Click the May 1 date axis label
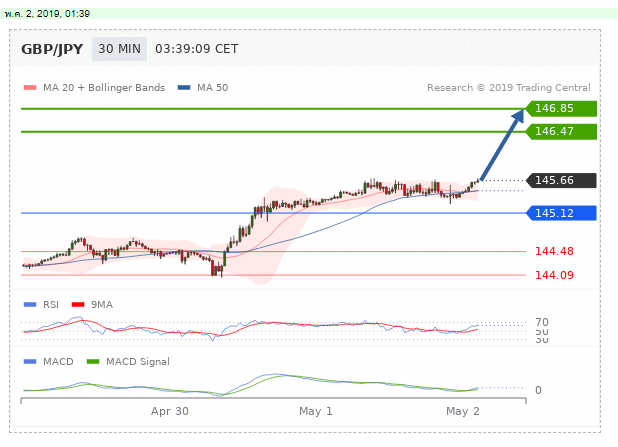Image resolution: width=618 pixels, height=447 pixels. pyautogui.click(x=316, y=411)
